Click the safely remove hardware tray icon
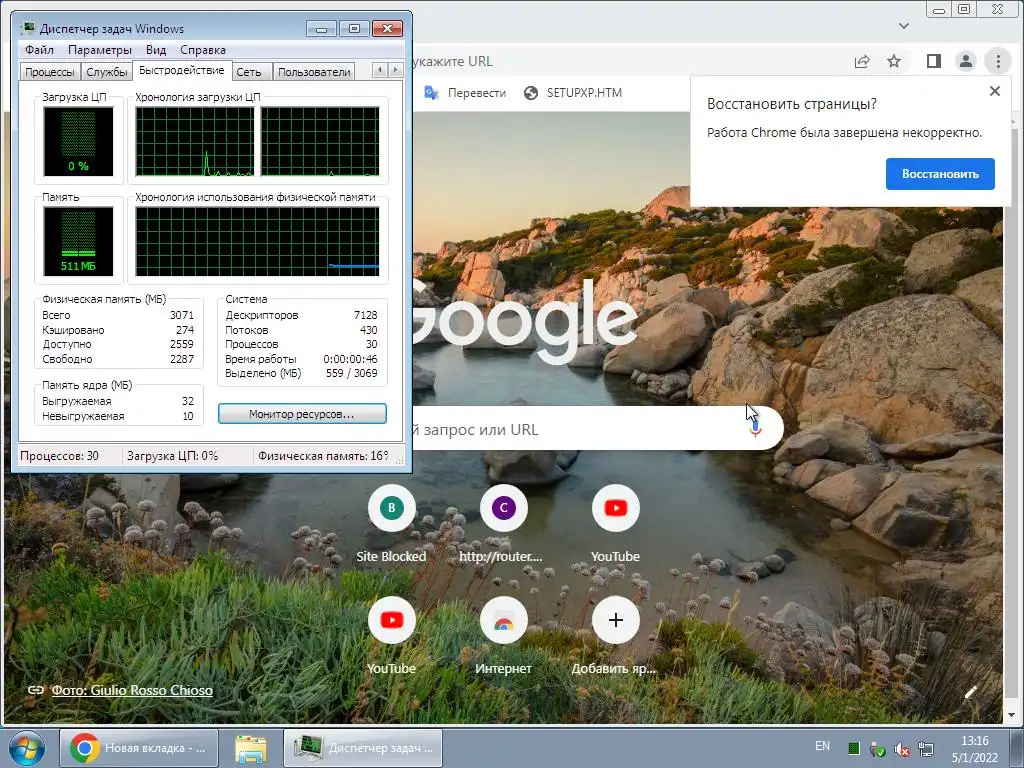 [x=877, y=749]
